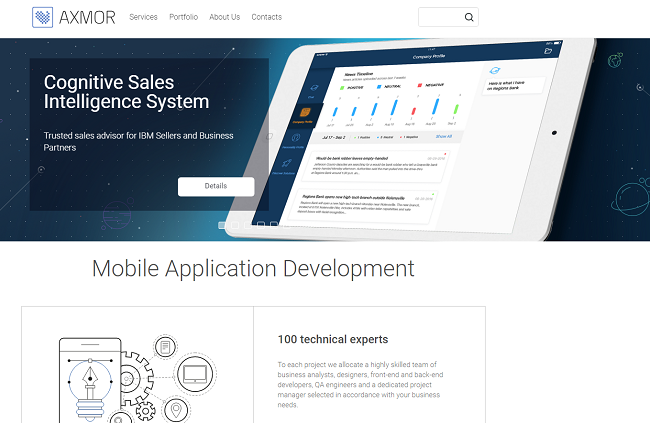Open the Contacts page

pyautogui.click(x=266, y=17)
